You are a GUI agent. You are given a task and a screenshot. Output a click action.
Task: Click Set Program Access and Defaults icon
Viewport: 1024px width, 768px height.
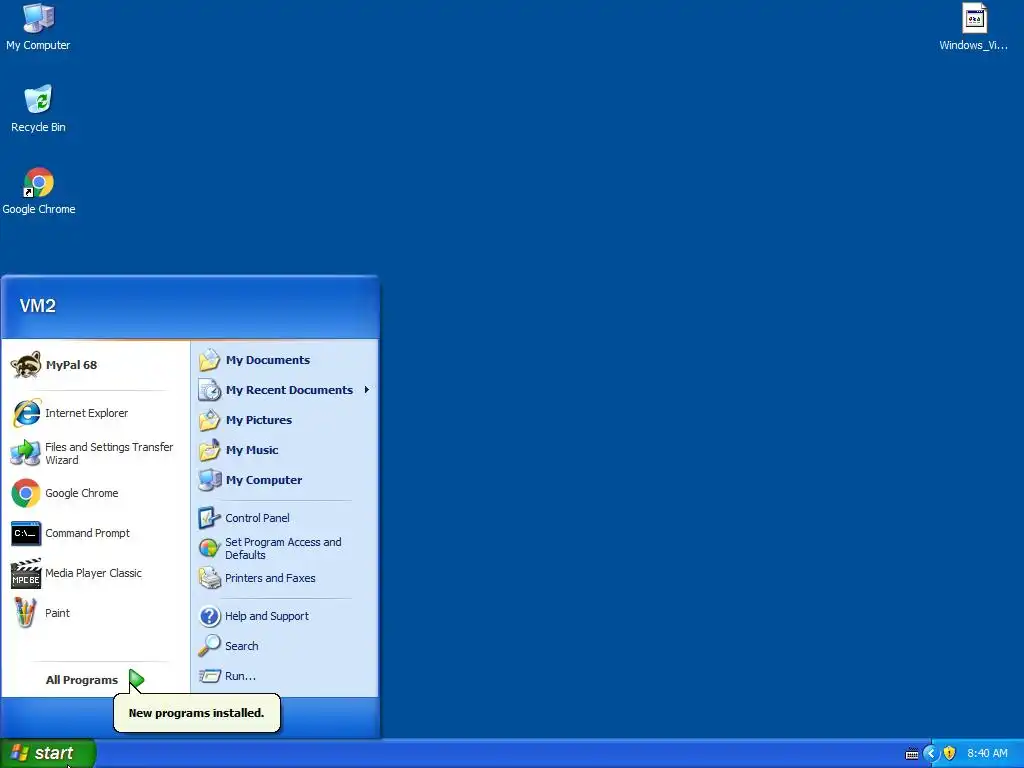(x=210, y=548)
